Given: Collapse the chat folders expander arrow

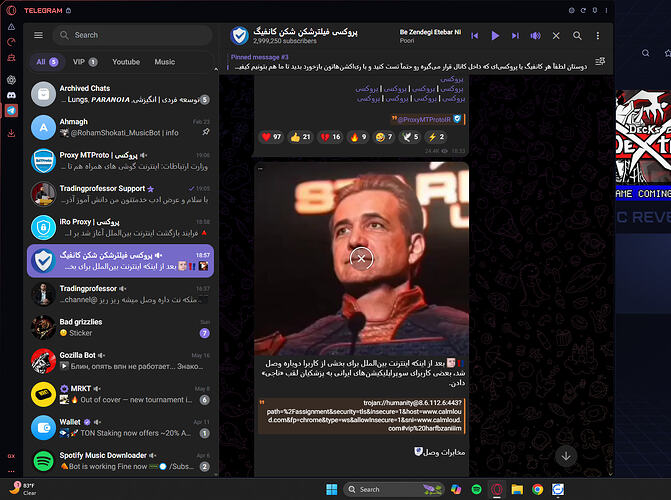Looking at the screenshot, I should point(216,69).
